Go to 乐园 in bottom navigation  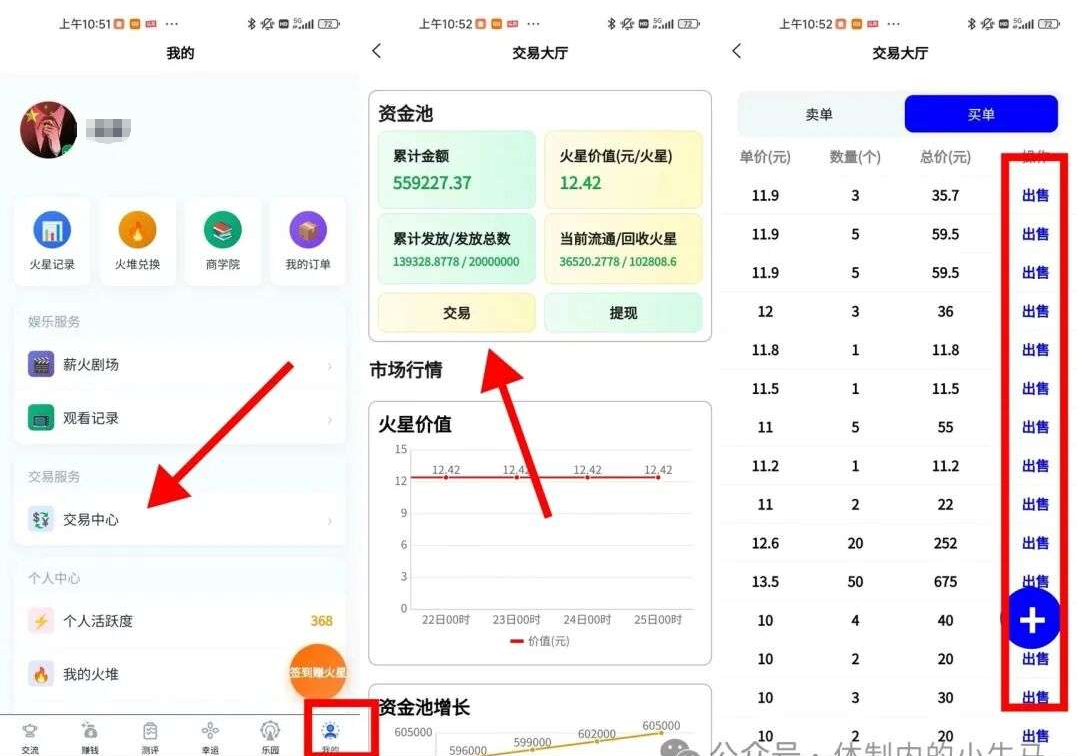[270, 735]
